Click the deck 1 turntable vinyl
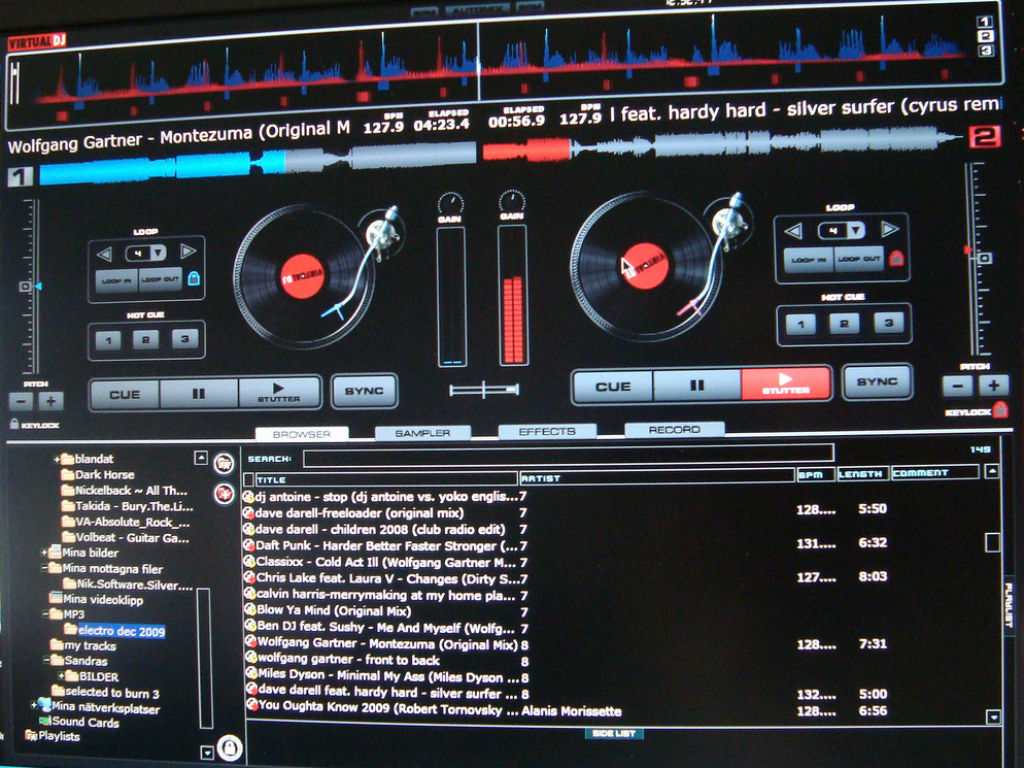Viewport: 1024px width, 768px height. pos(302,277)
